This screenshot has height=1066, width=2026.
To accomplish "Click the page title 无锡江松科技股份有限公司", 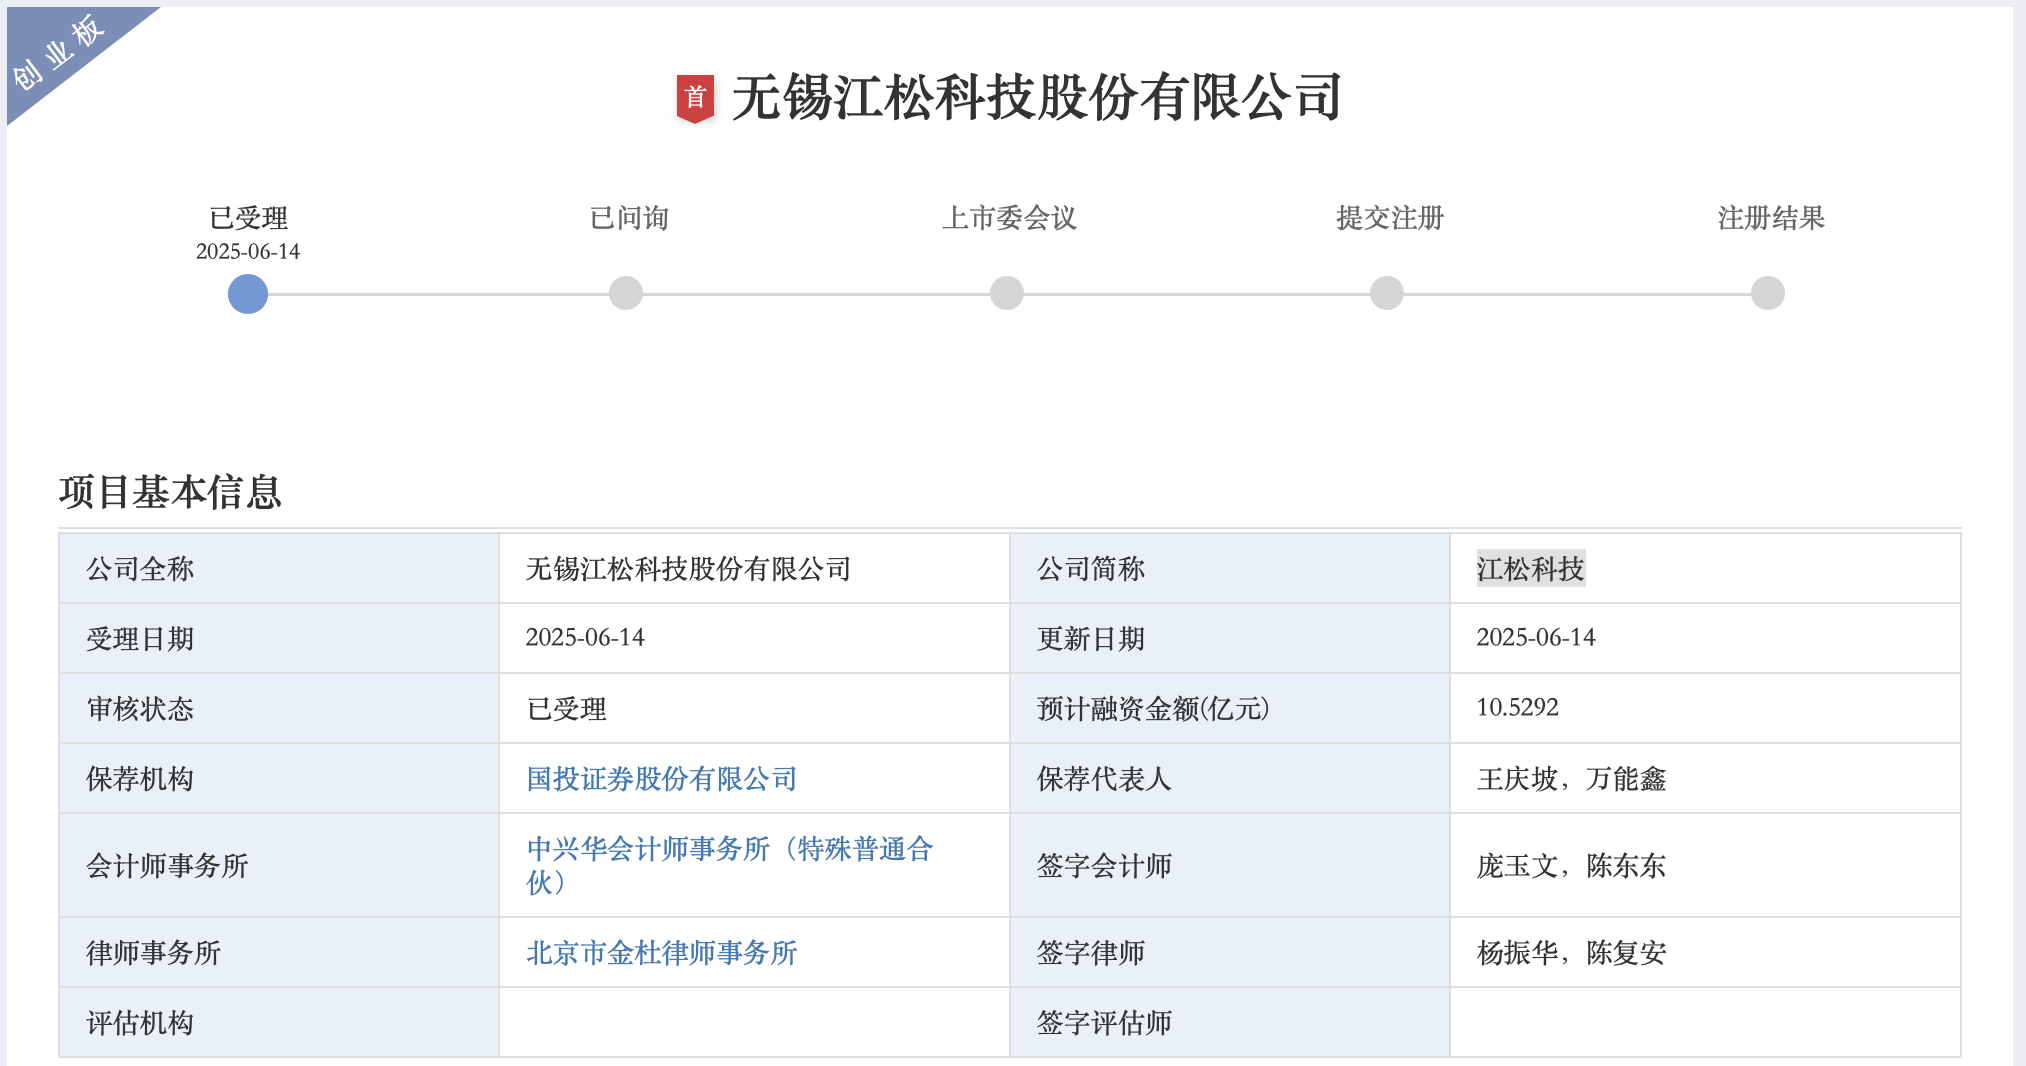I will click(x=1036, y=98).
